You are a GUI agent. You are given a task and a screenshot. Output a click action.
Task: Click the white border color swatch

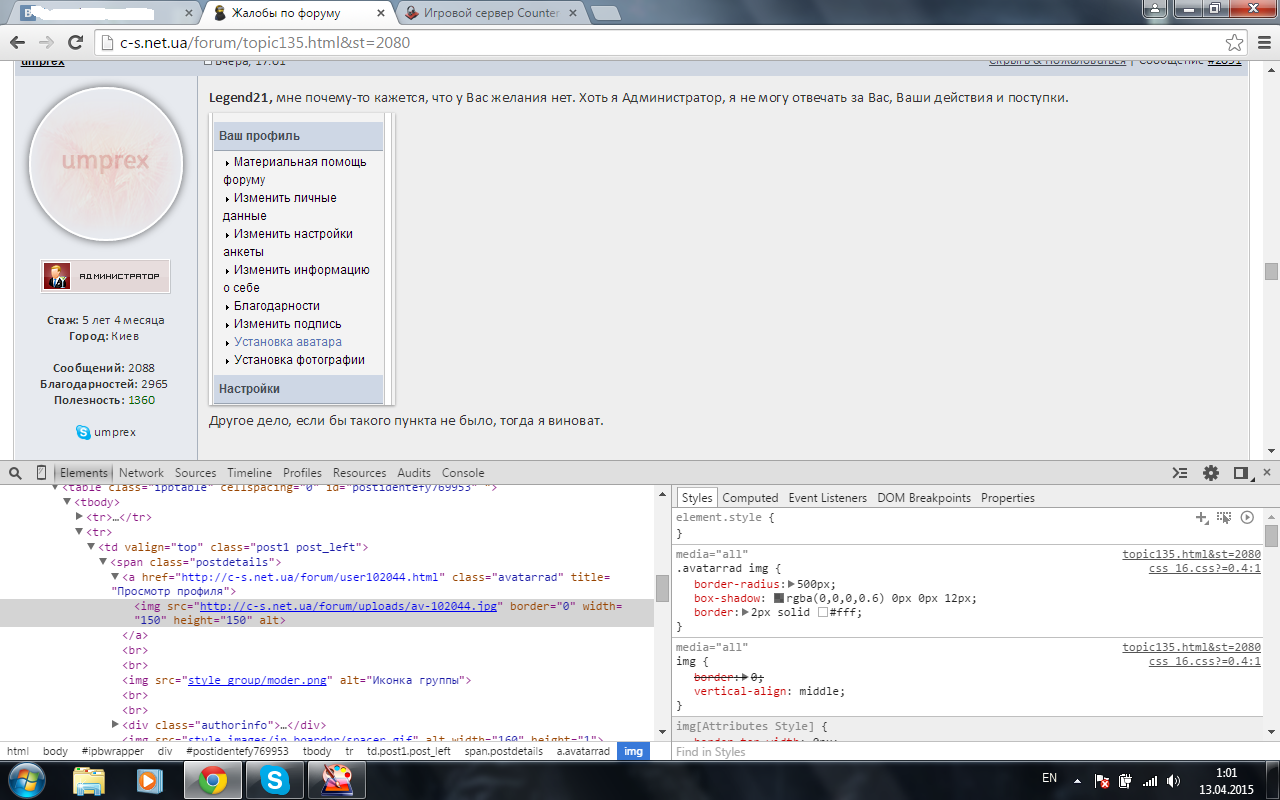pos(823,612)
